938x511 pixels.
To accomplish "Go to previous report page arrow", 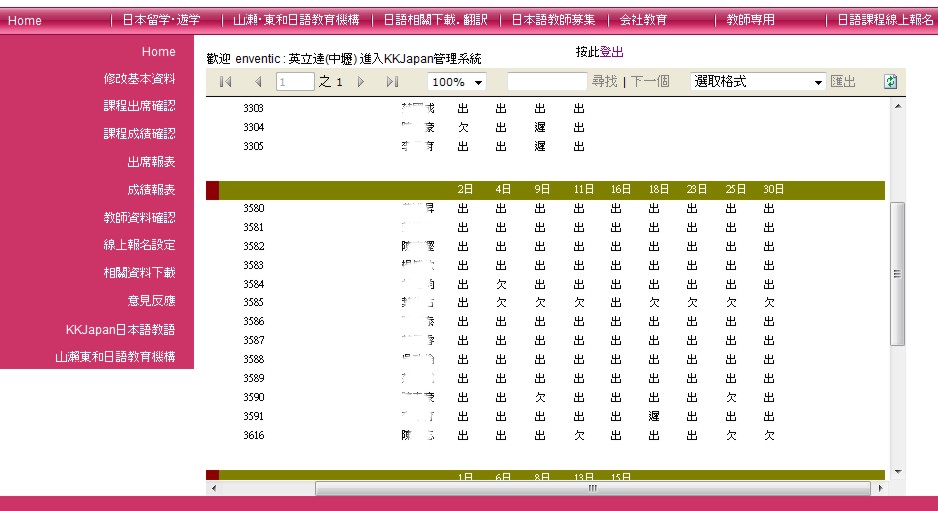I will coord(258,81).
